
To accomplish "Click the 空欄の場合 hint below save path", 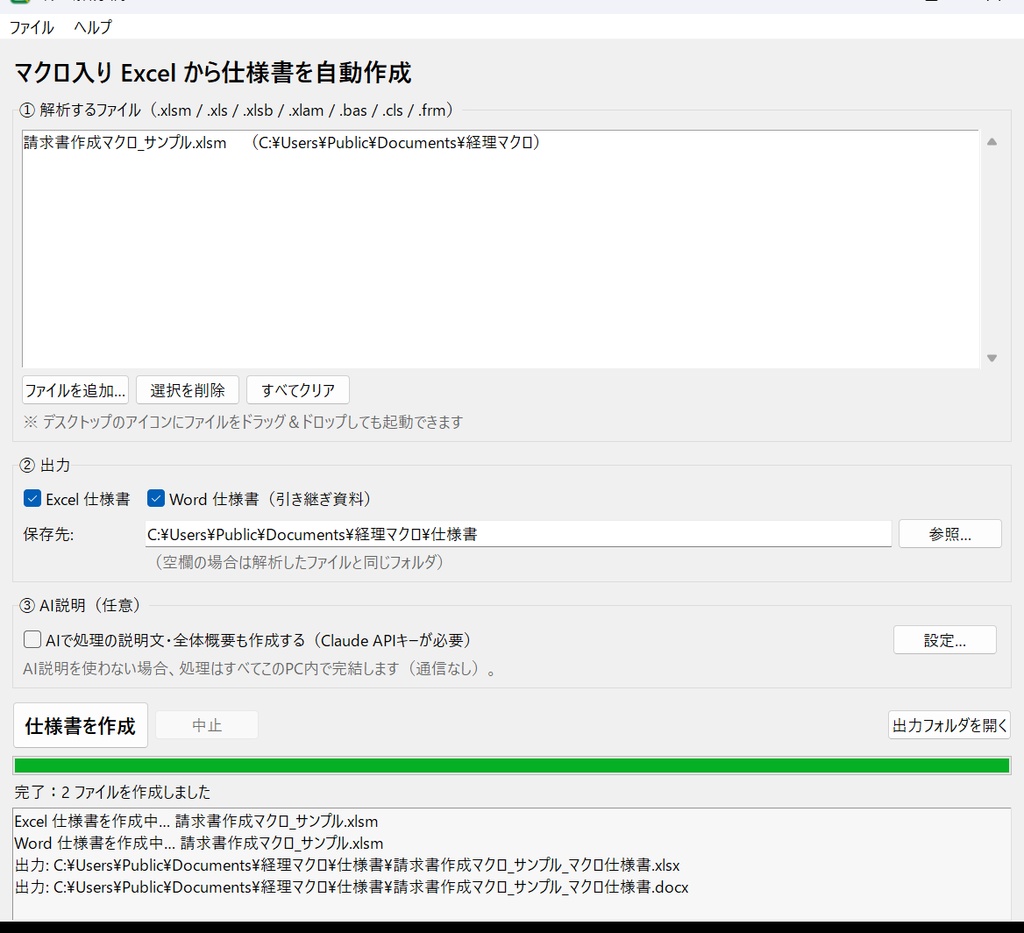I will [298, 562].
